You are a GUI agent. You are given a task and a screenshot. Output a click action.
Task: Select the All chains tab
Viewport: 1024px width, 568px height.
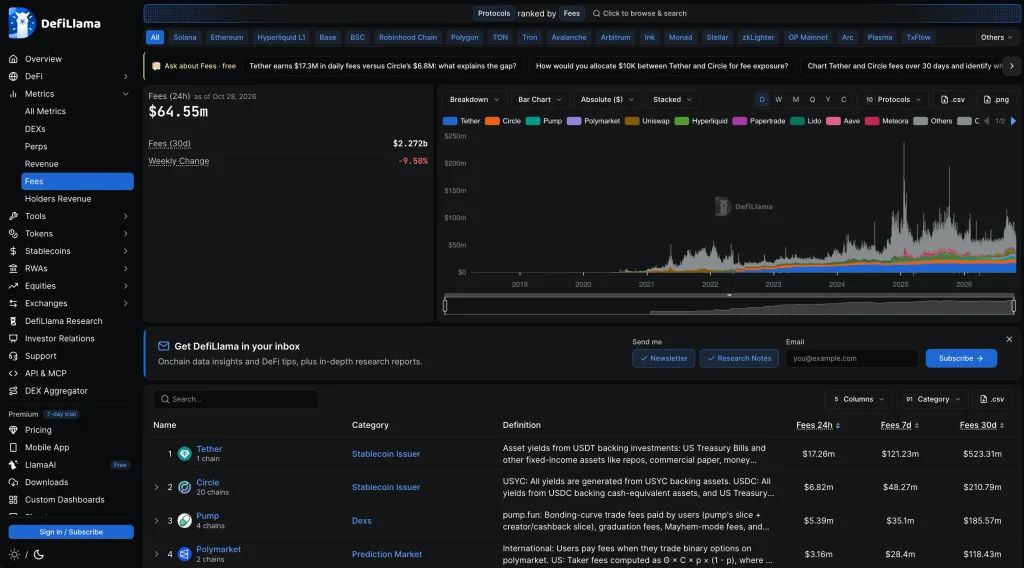[155, 37]
